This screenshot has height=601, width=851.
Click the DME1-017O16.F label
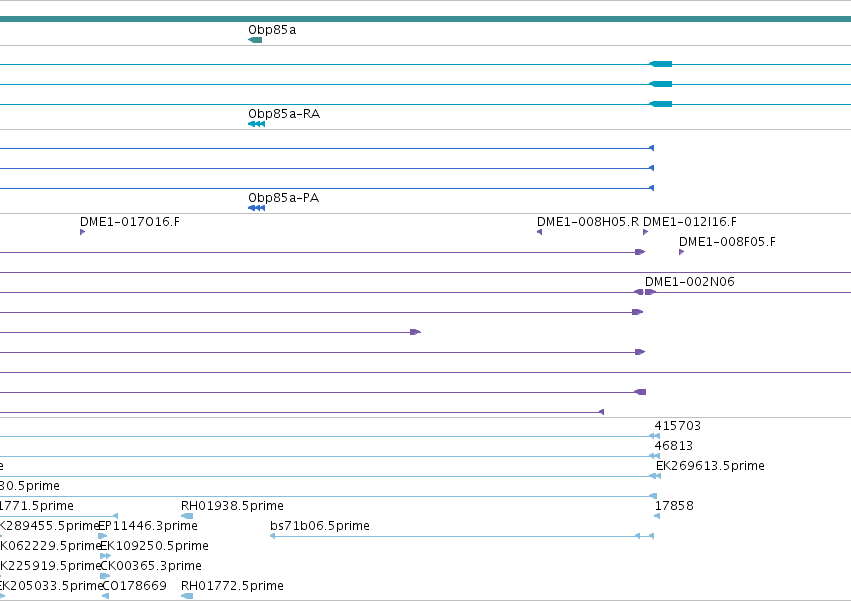click(130, 222)
